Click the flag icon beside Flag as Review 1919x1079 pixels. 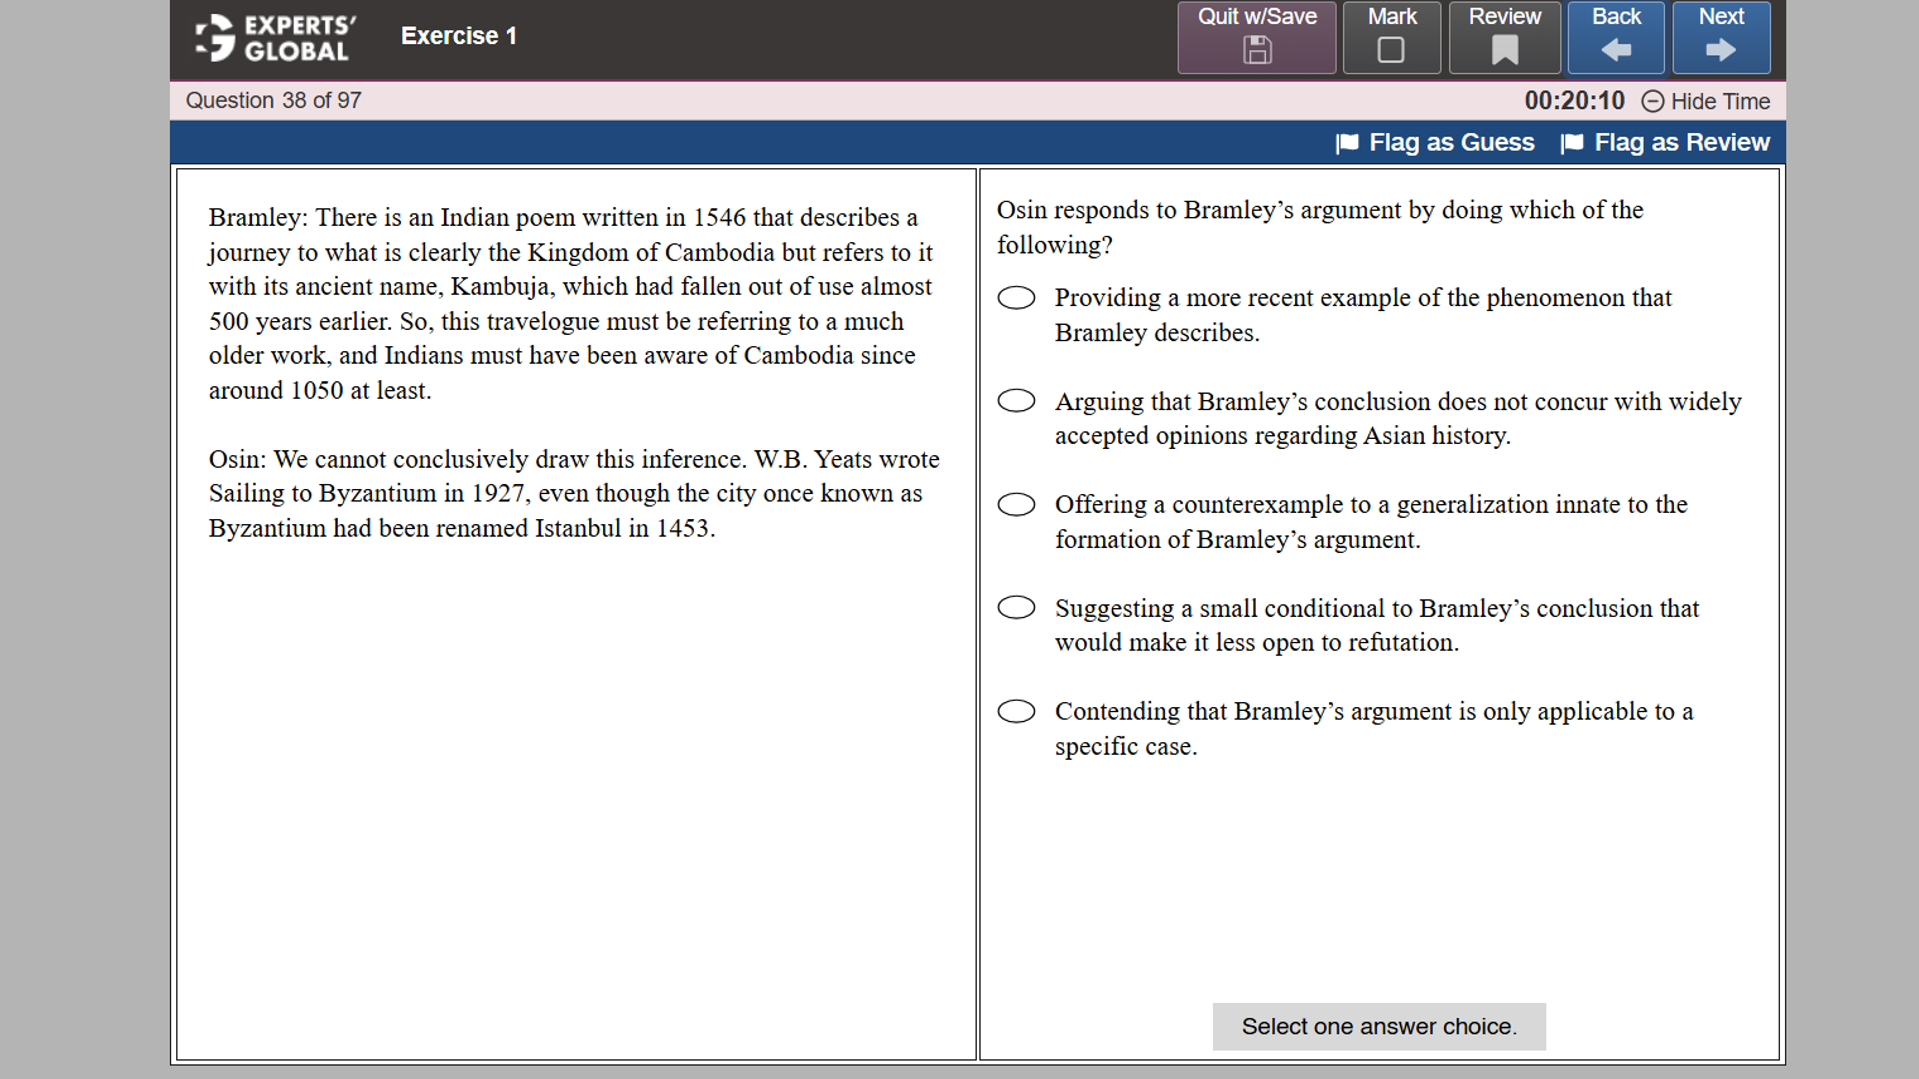(1572, 143)
